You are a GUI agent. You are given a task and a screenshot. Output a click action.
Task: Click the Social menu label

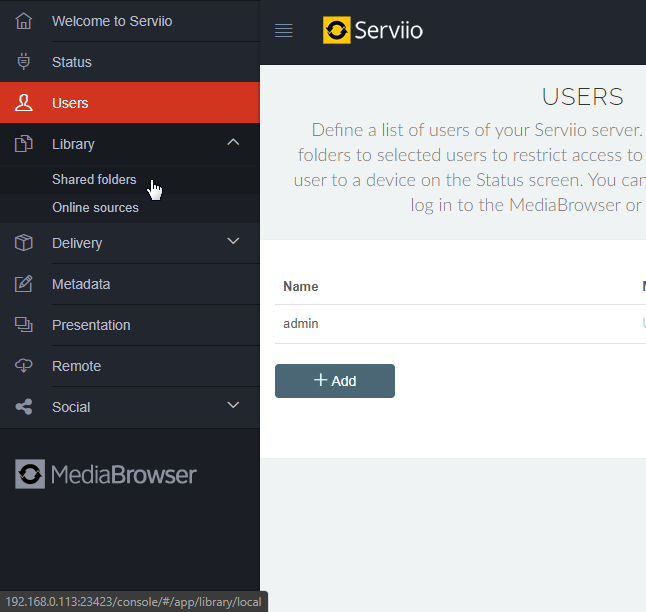(x=71, y=407)
